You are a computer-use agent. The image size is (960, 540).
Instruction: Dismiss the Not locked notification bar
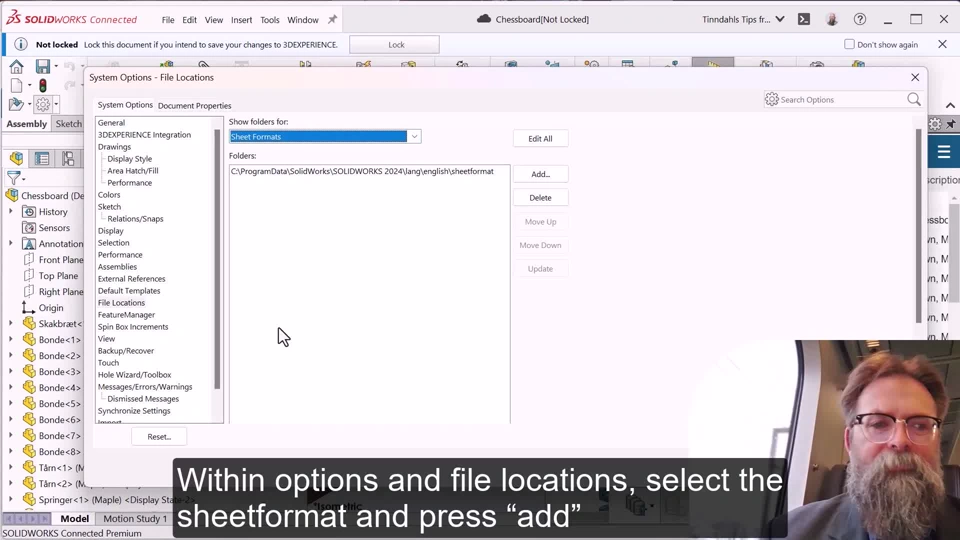pos(942,44)
